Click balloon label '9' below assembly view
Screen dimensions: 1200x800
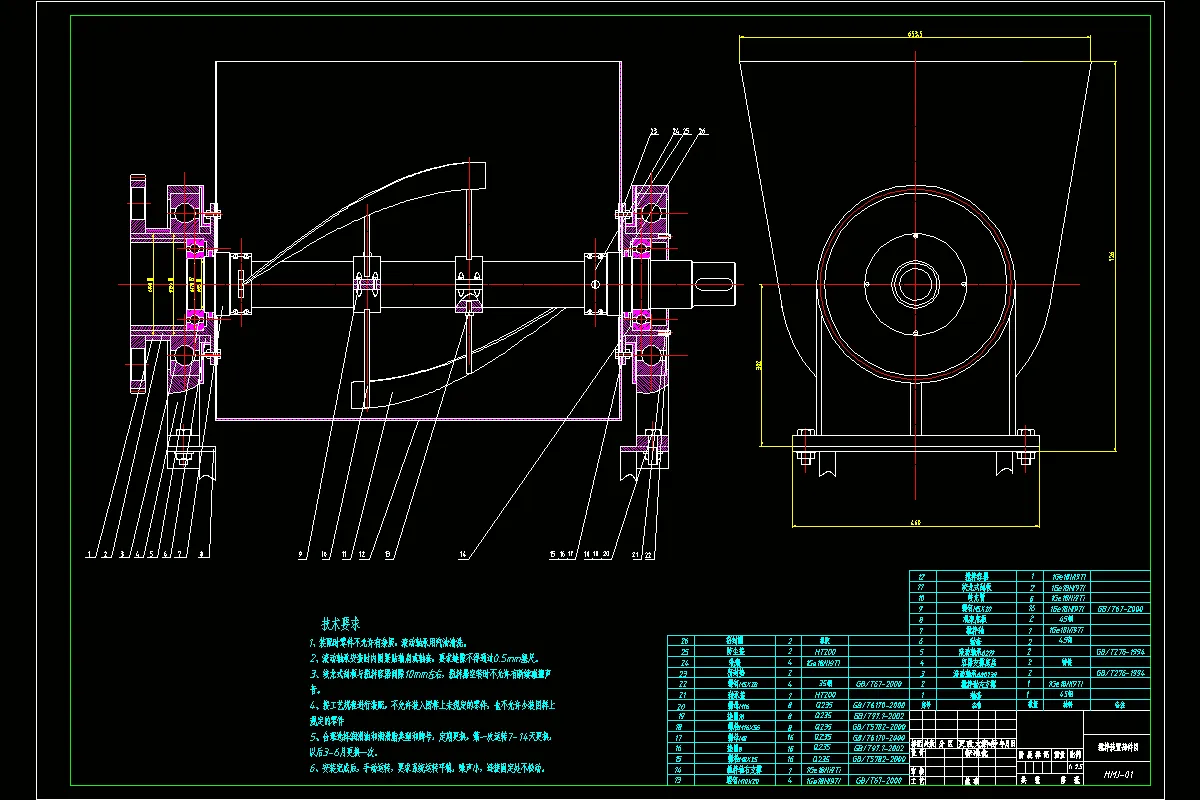300,553
